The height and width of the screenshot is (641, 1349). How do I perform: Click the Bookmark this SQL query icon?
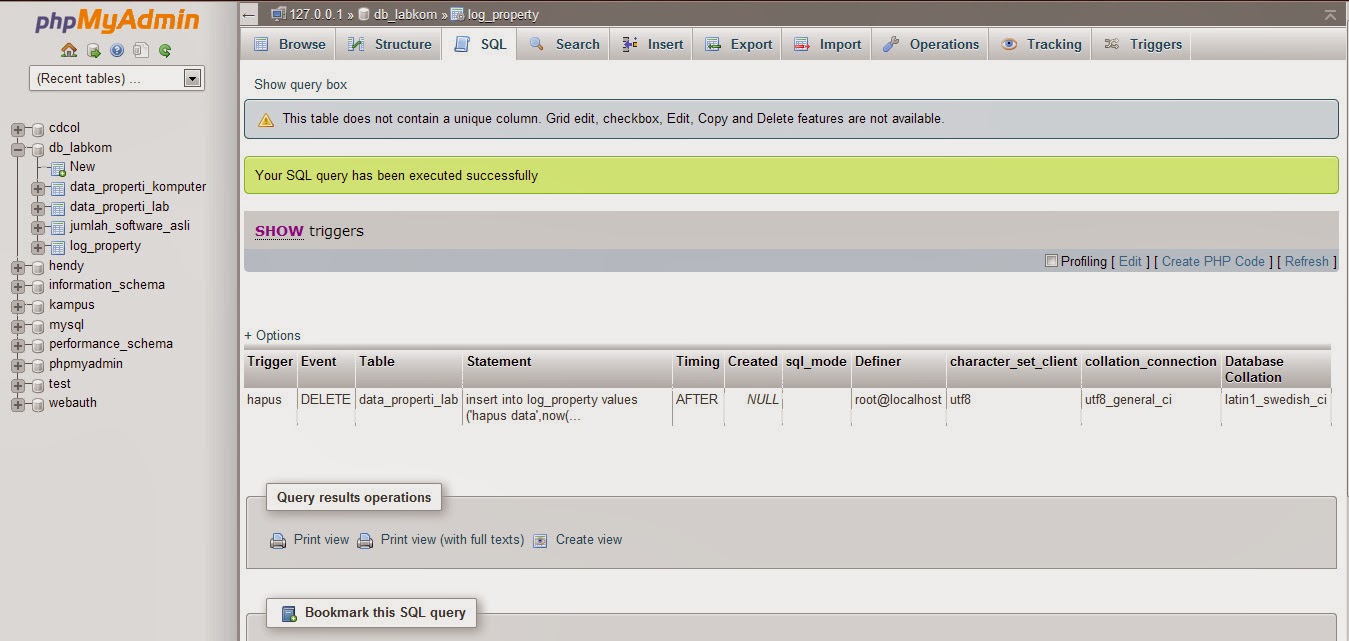coord(290,613)
